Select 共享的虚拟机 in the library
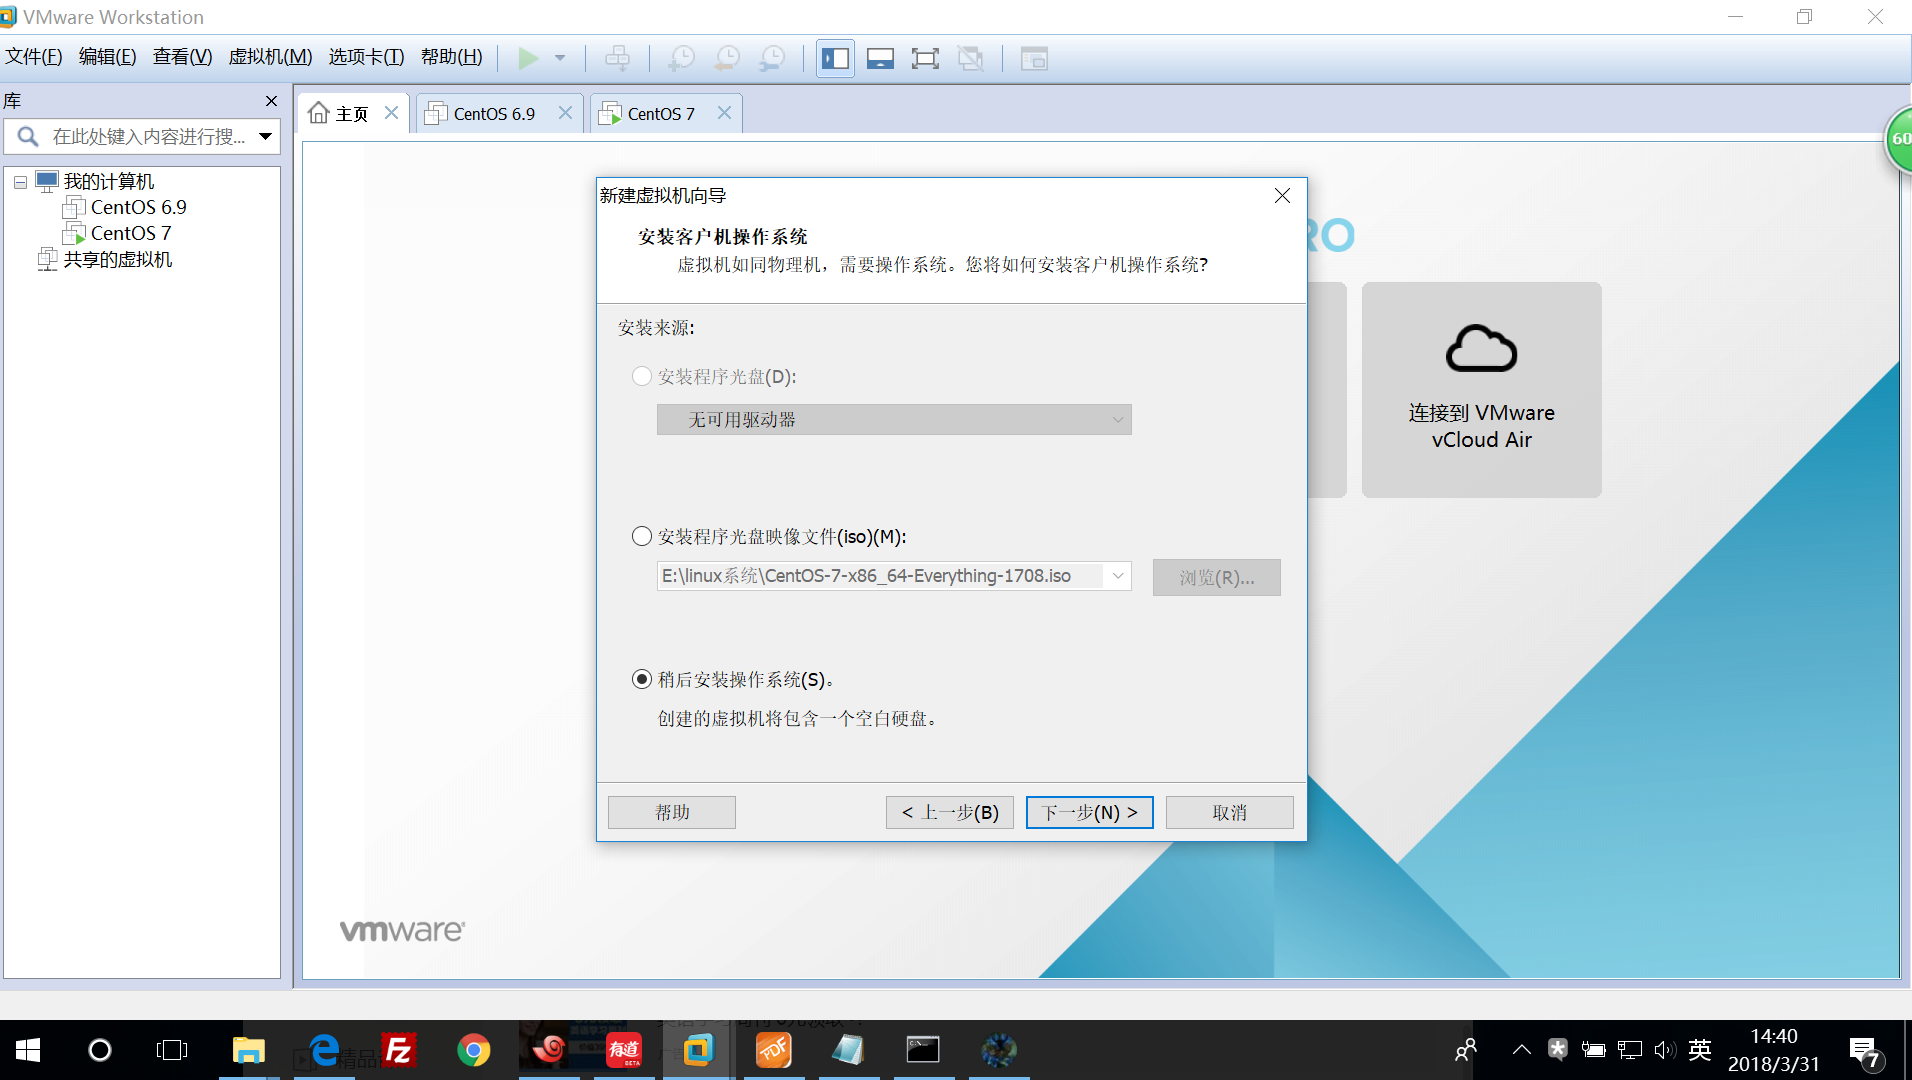1912x1080 pixels. [117, 259]
